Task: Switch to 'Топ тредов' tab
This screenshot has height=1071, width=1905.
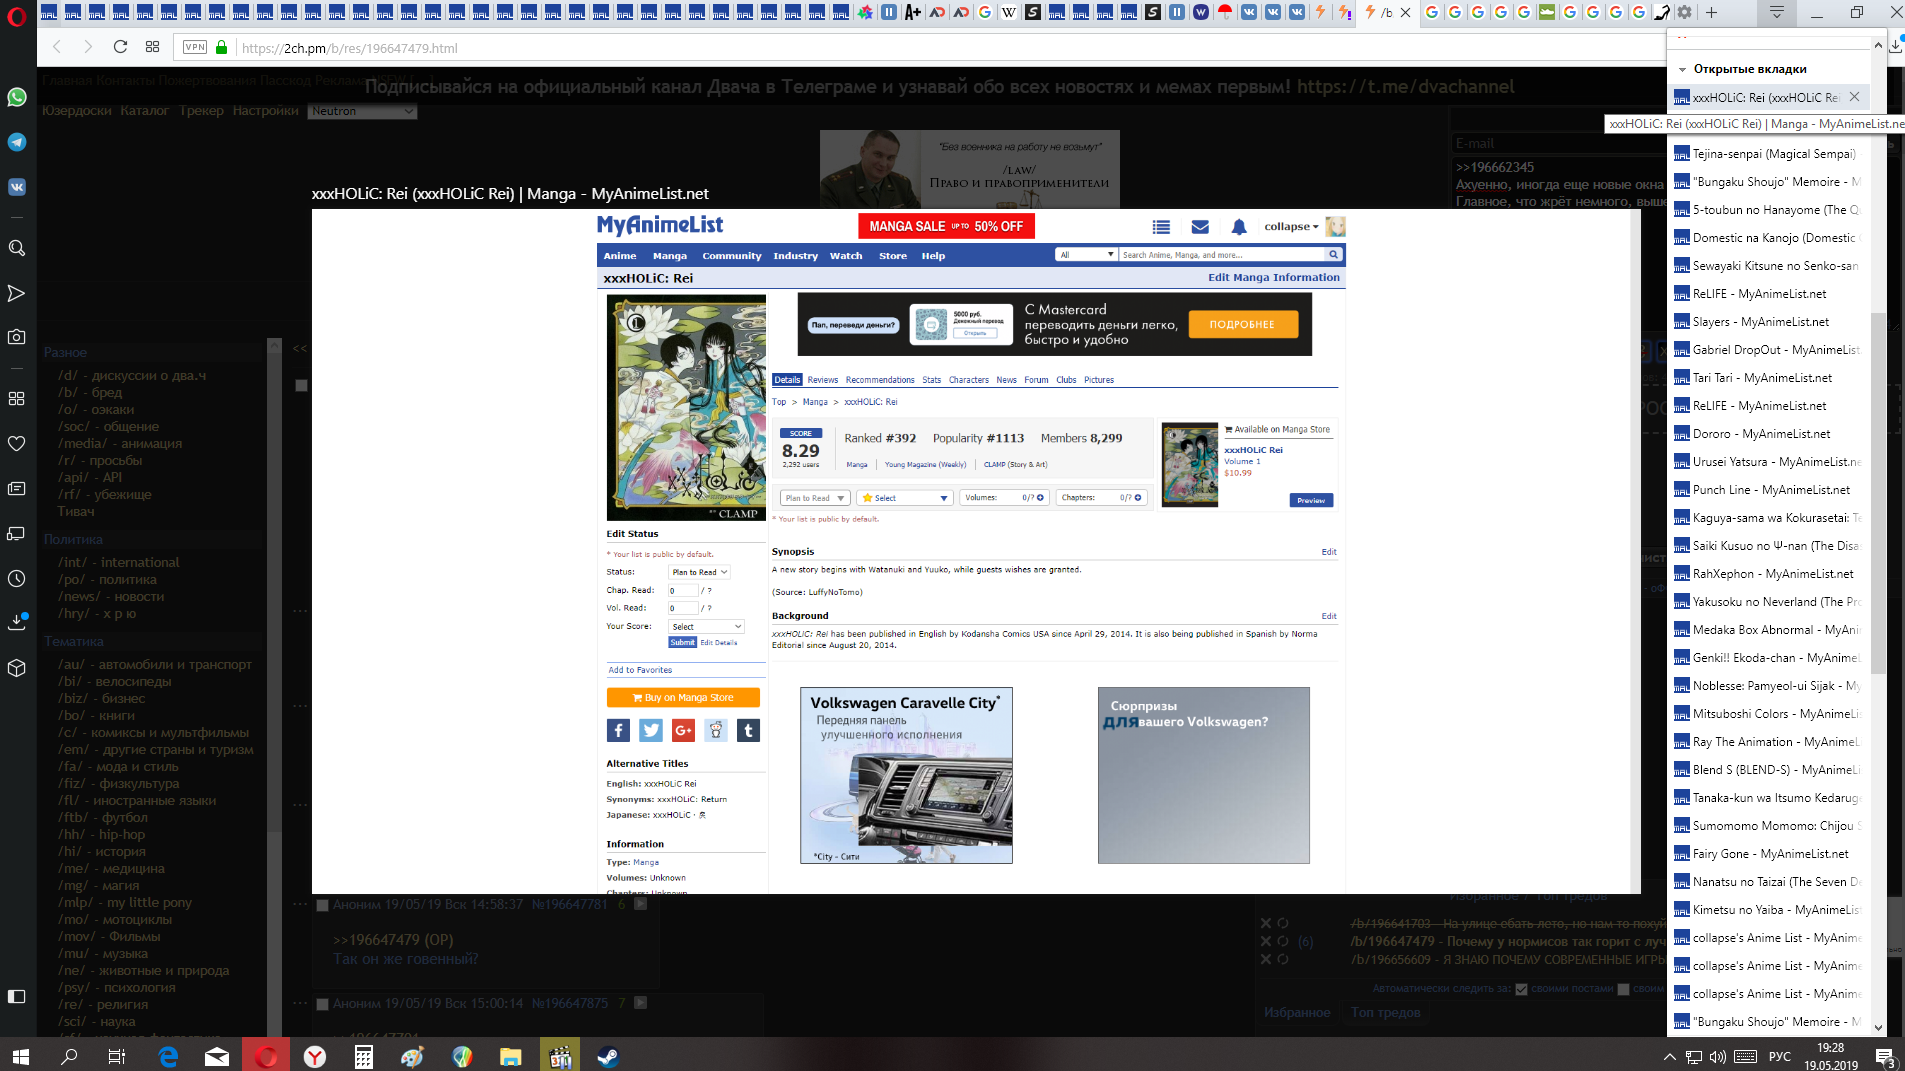Action: (x=1385, y=1013)
